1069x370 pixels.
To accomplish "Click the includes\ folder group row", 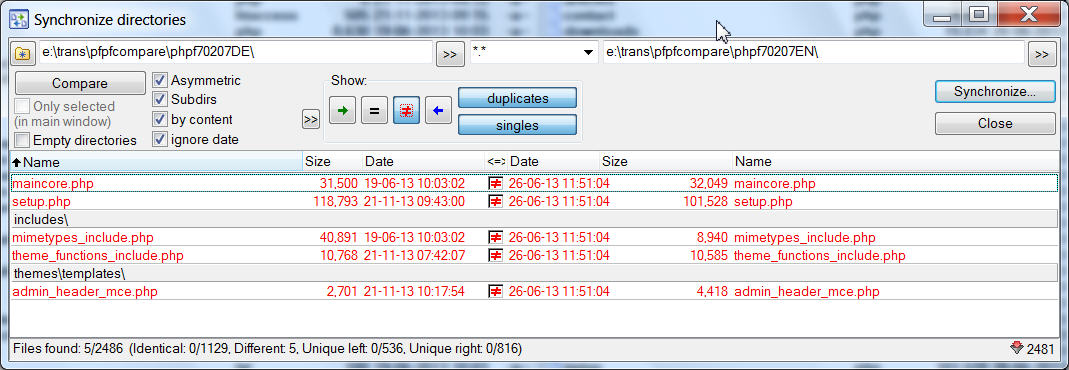I will pyautogui.click(x=534, y=219).
